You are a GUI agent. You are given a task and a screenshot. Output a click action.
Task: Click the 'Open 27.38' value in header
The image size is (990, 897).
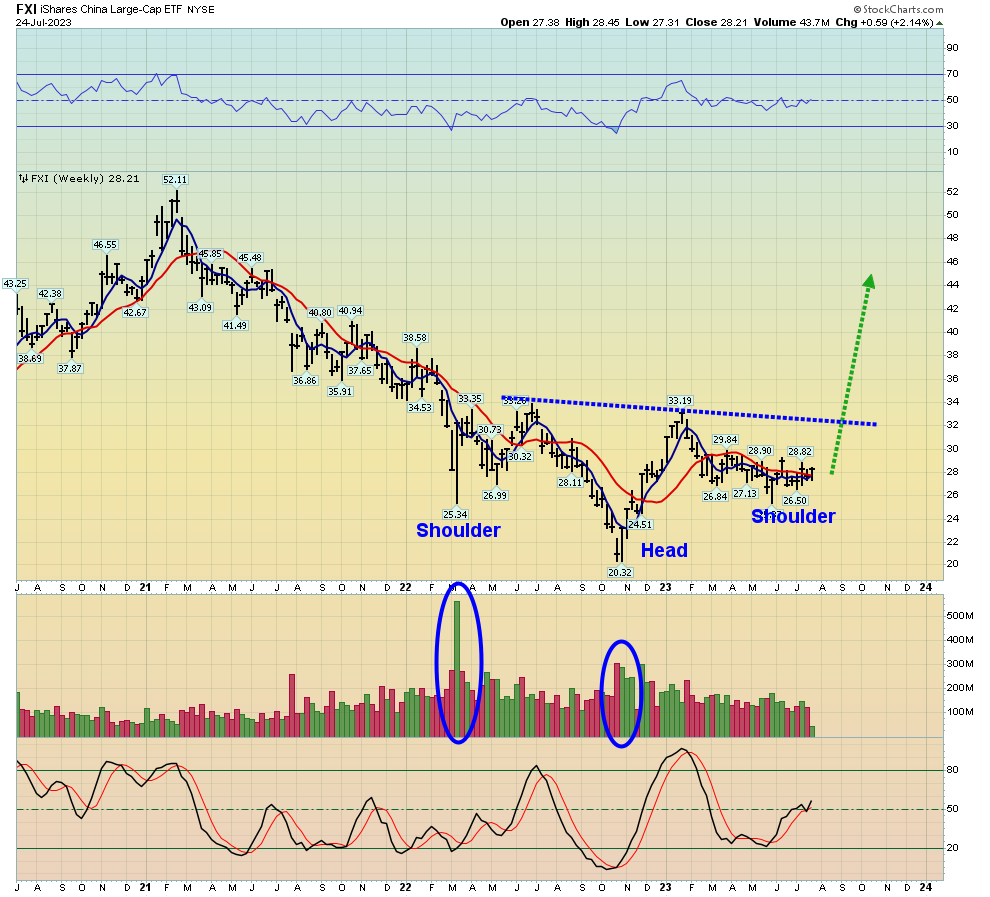point(530,22)
